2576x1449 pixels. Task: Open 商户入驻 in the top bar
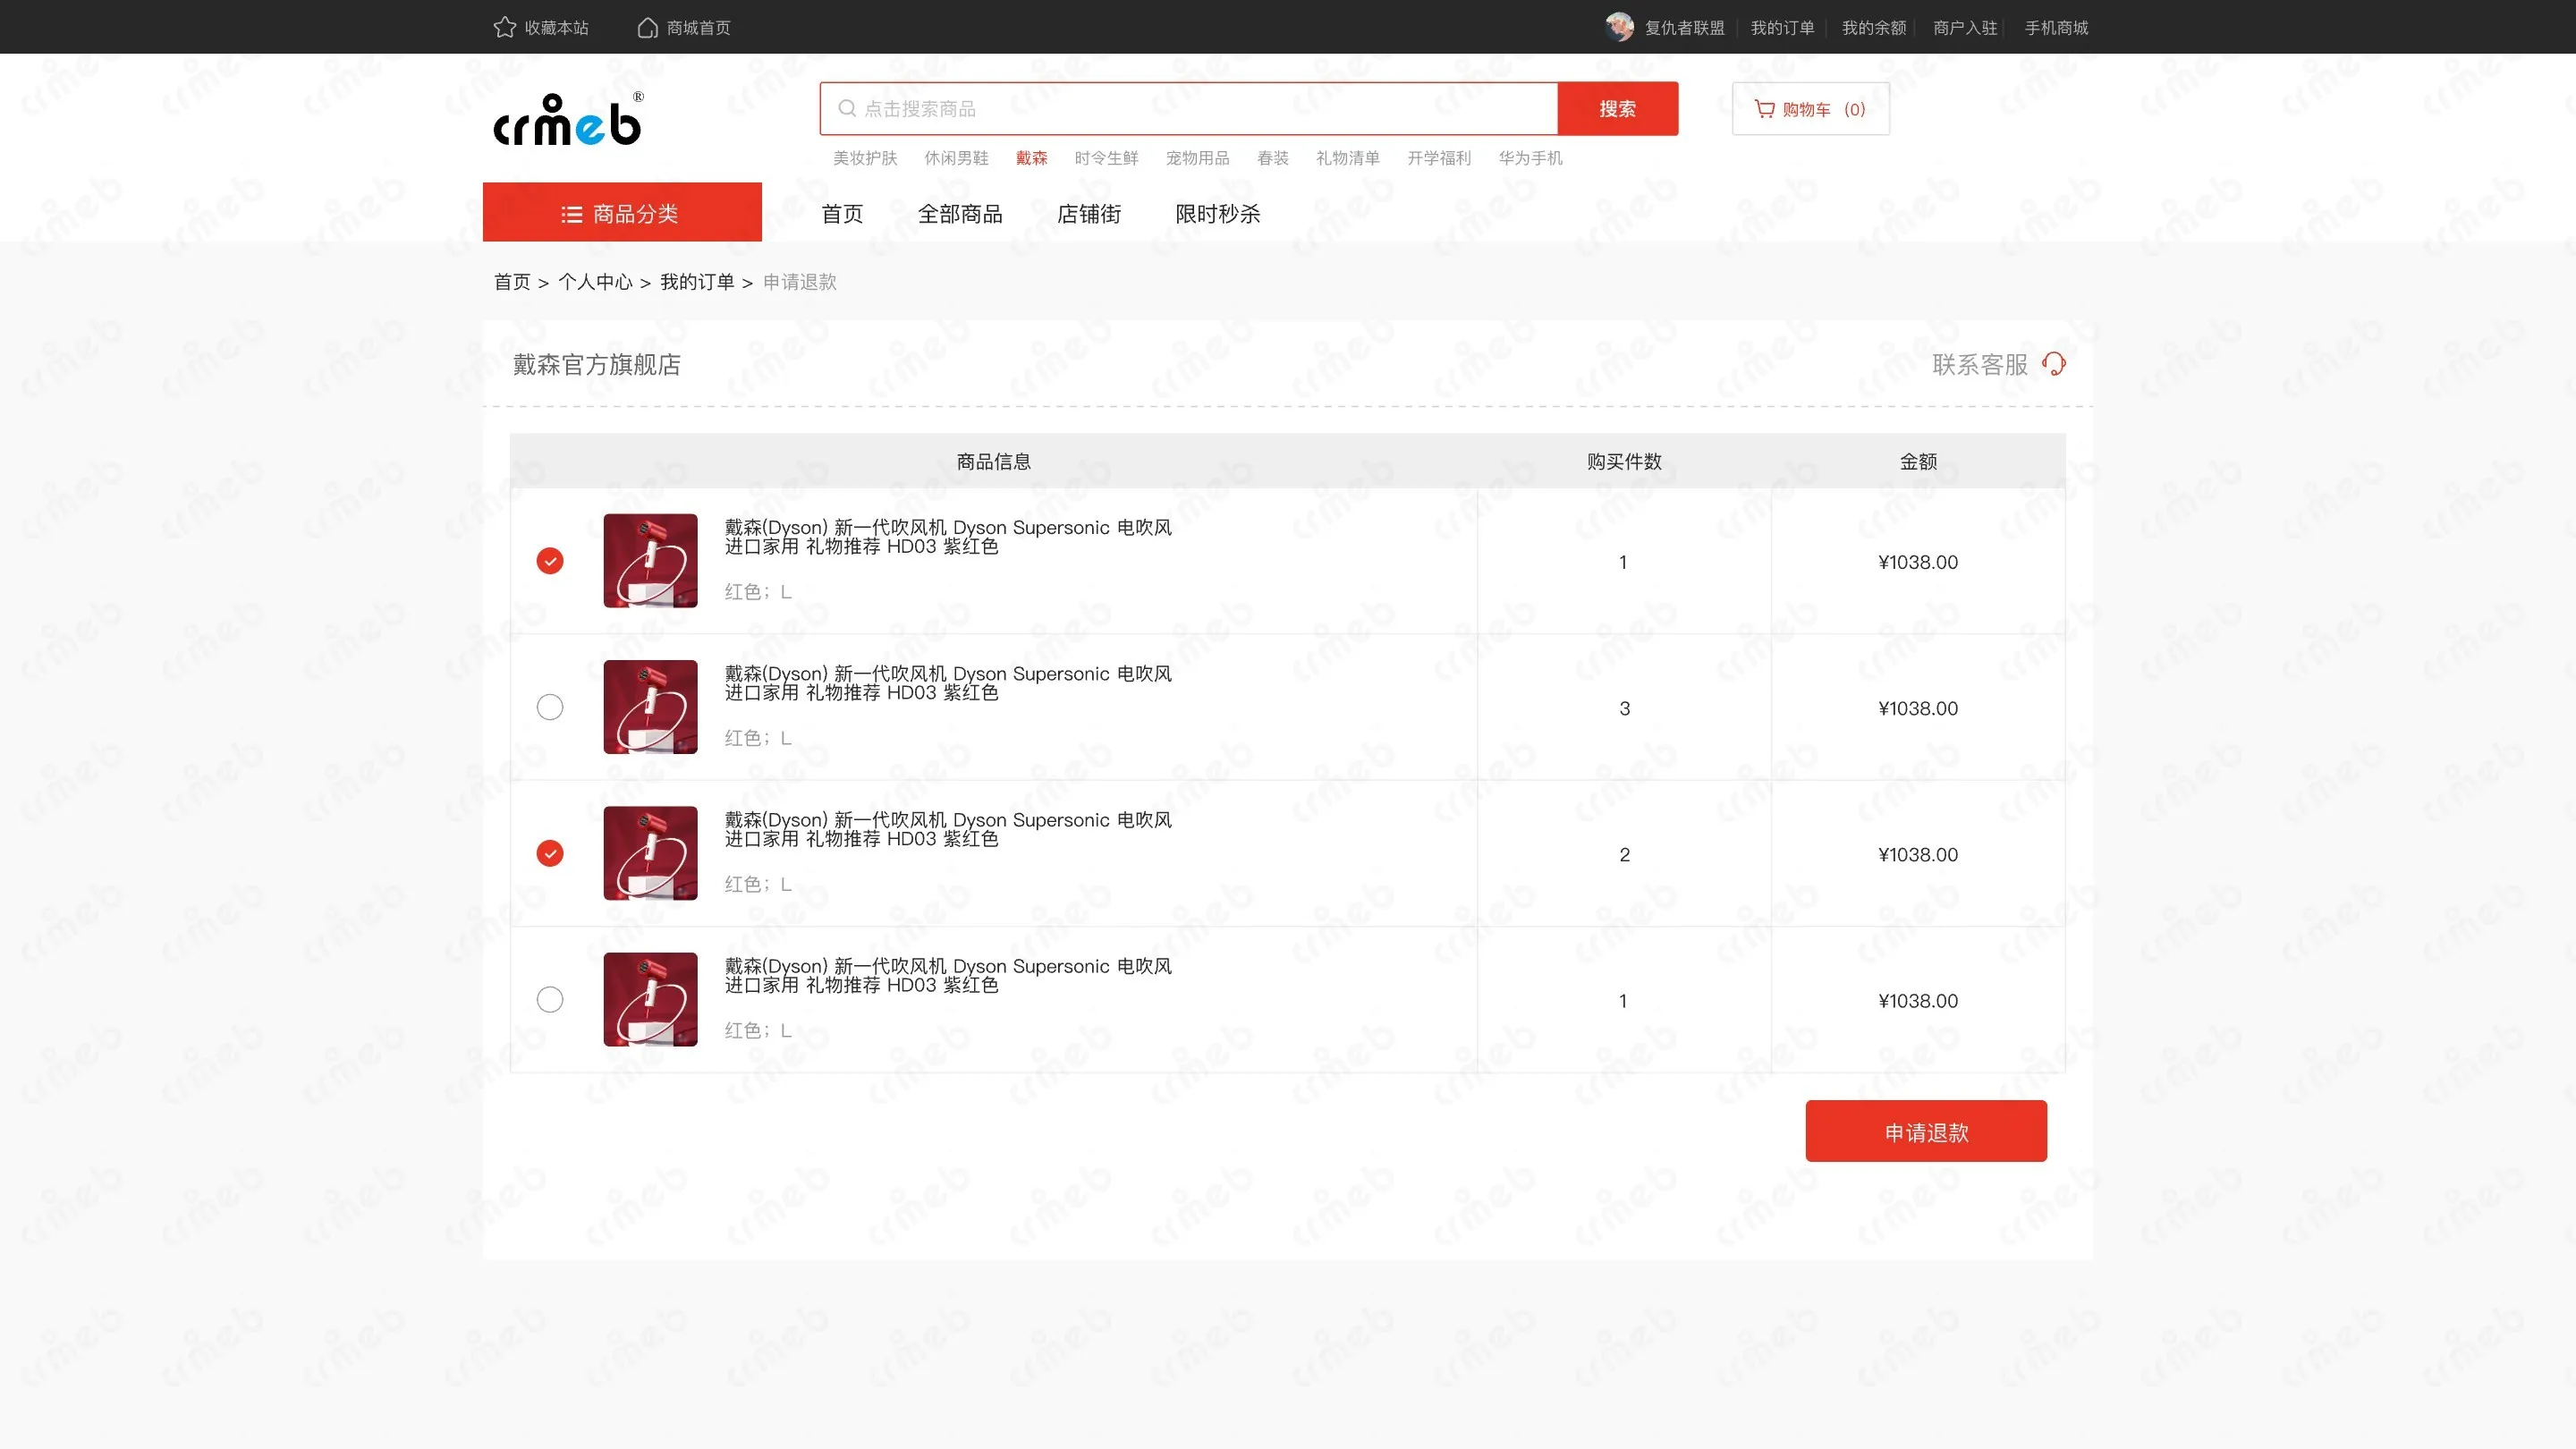coord(1965,28)
